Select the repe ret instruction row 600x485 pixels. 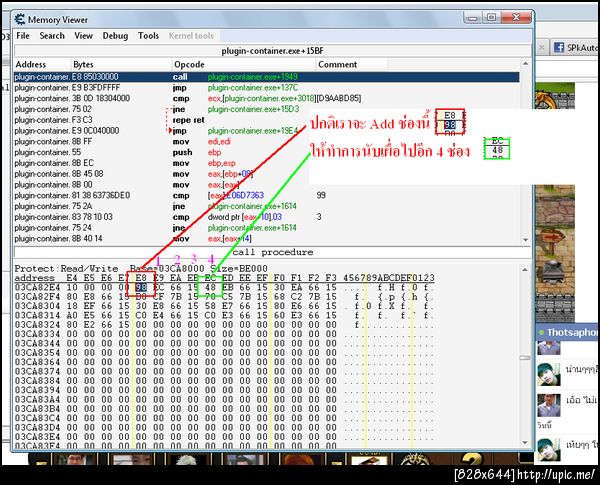pyautogui.click(x=267, y=120)
